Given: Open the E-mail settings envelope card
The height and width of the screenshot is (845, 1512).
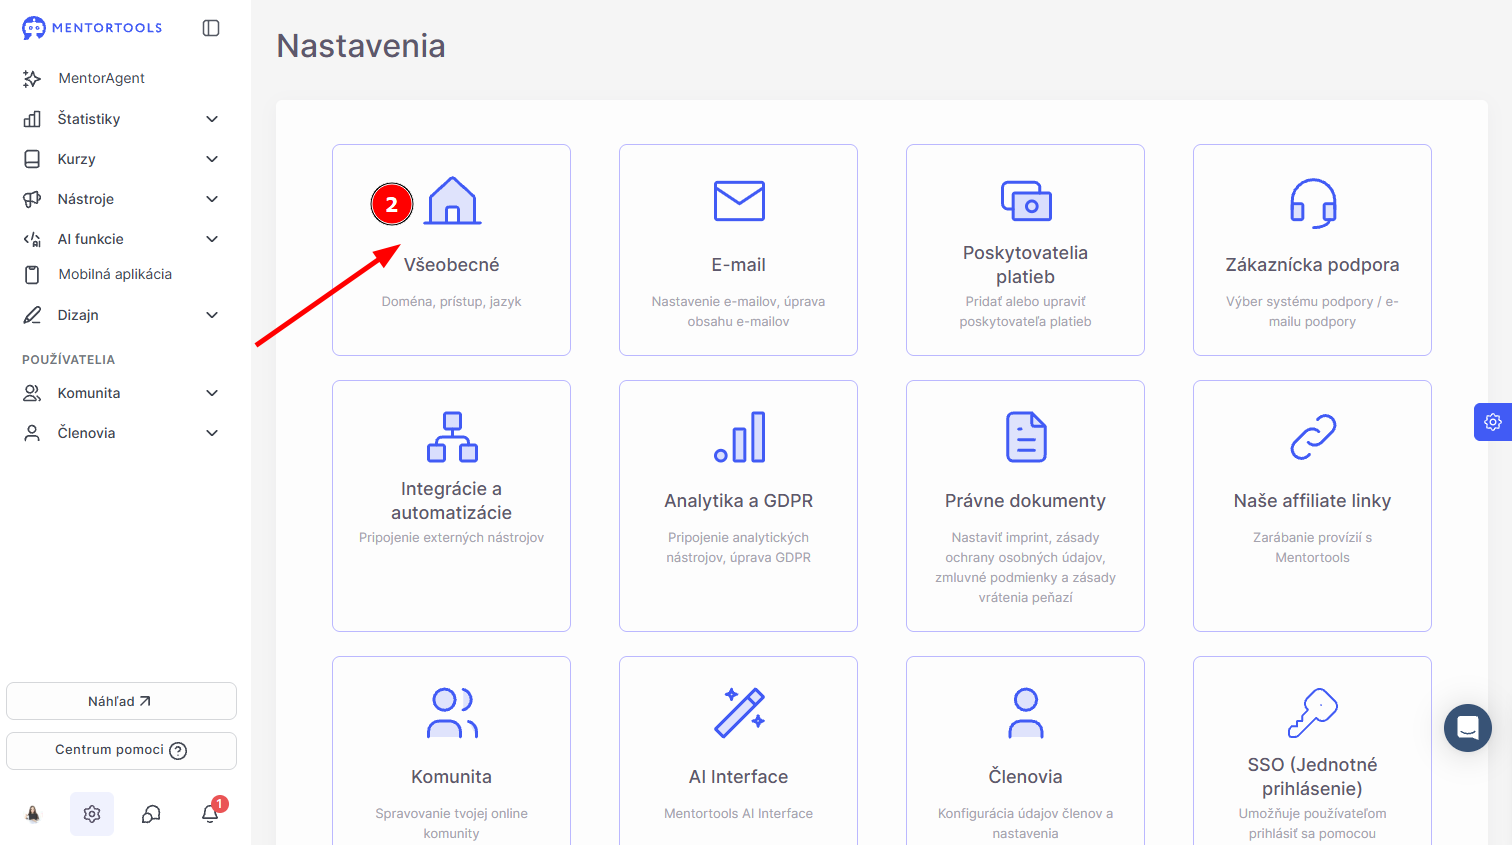Looking at the screenshot, I should 738,250.
